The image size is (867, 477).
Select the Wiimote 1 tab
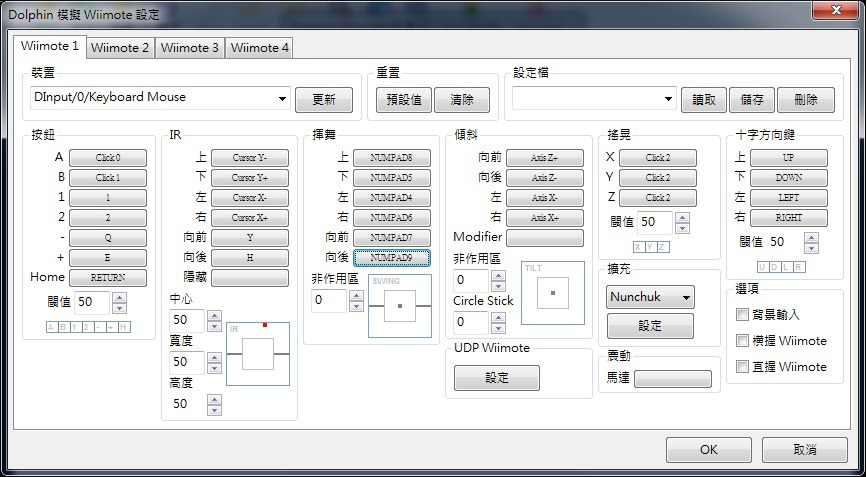pos(50,46)
